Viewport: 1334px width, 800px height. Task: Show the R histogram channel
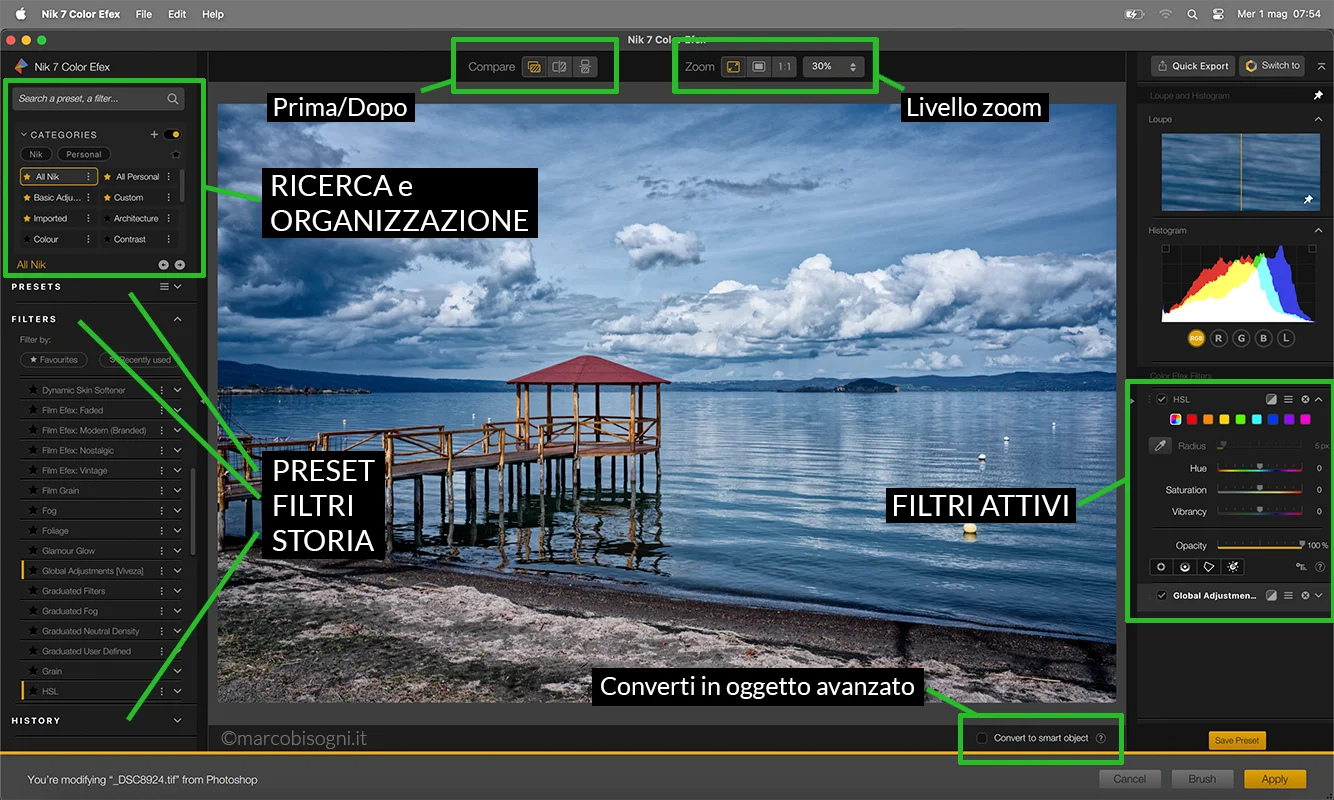point(1218,338)
